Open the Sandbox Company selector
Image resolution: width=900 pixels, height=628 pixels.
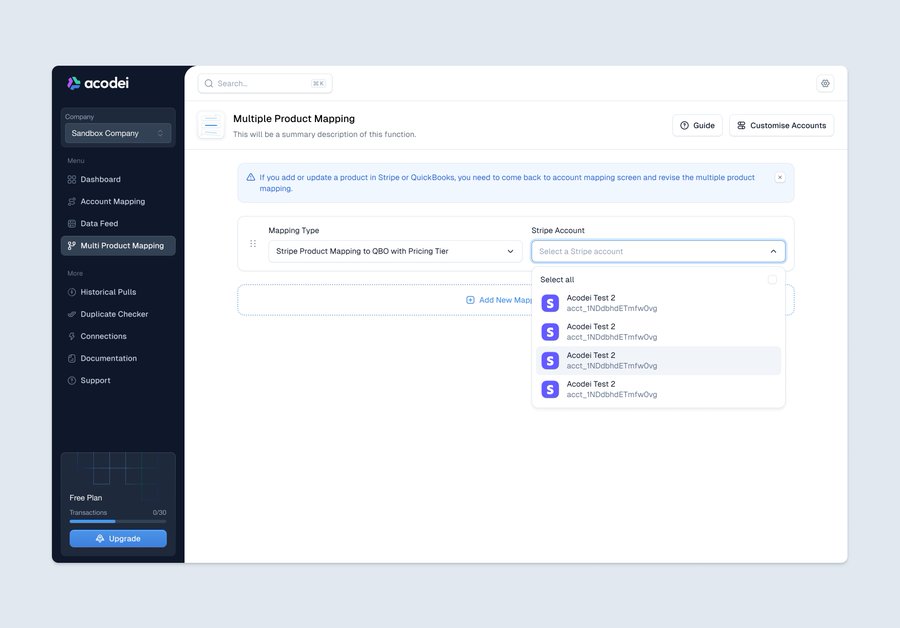coord(118,133)
